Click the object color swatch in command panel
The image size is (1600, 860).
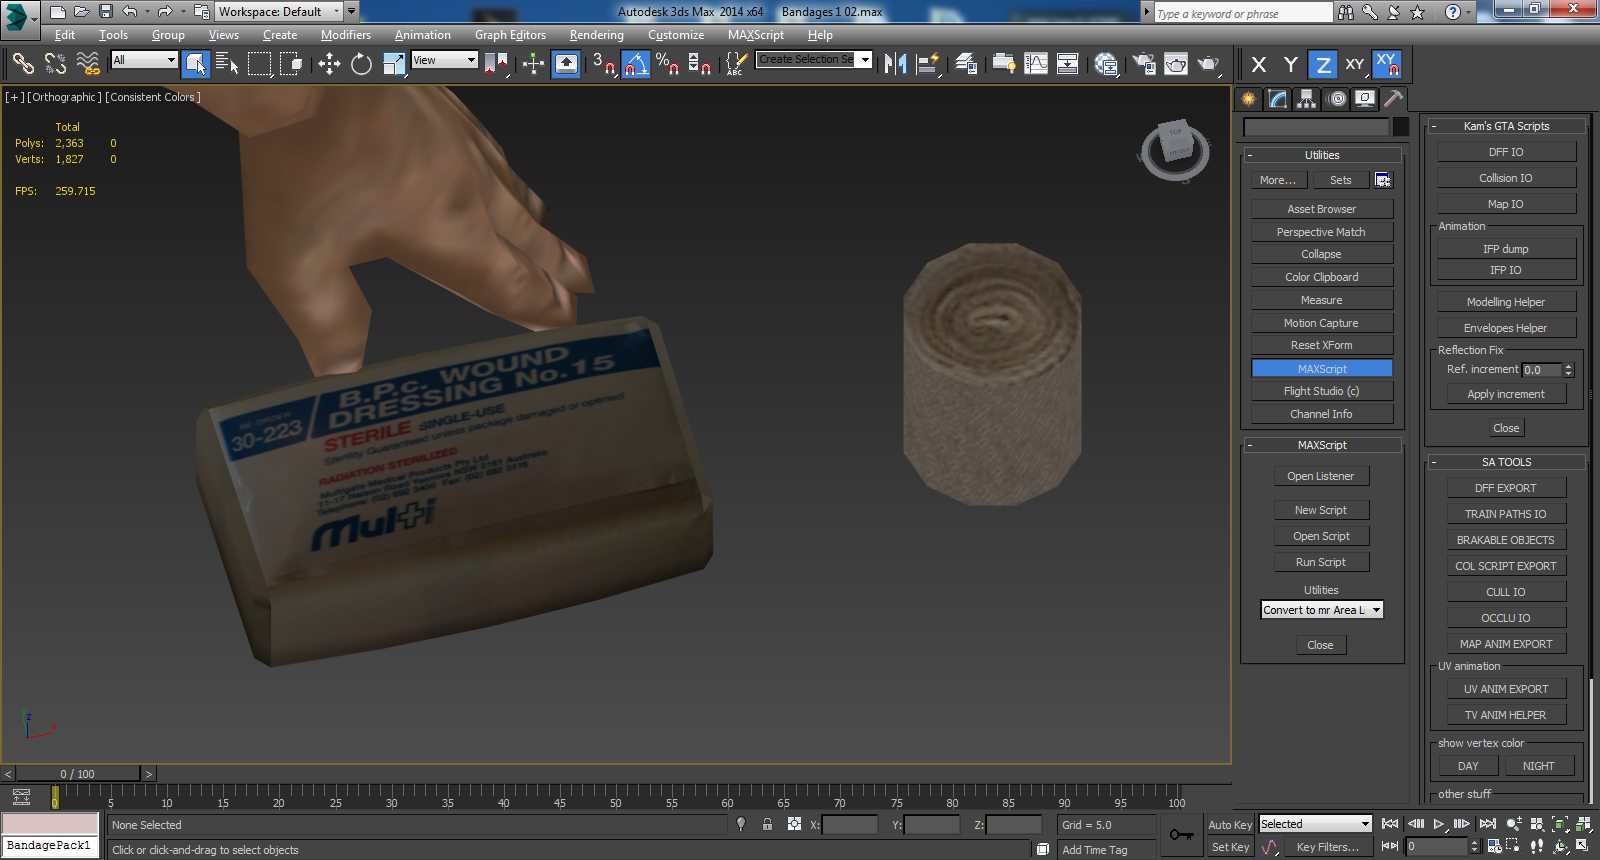click(x=1401, y=127)
